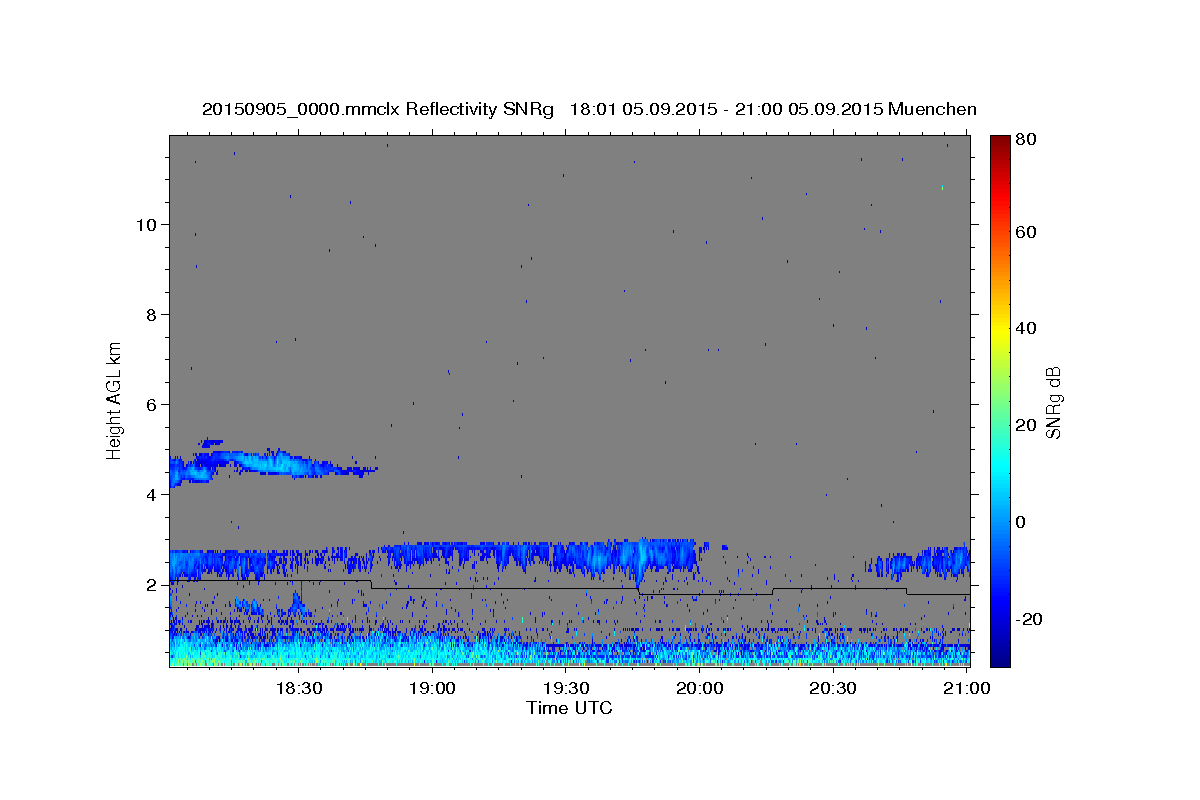Click the colorbar value -20

tap(1030, 619)
